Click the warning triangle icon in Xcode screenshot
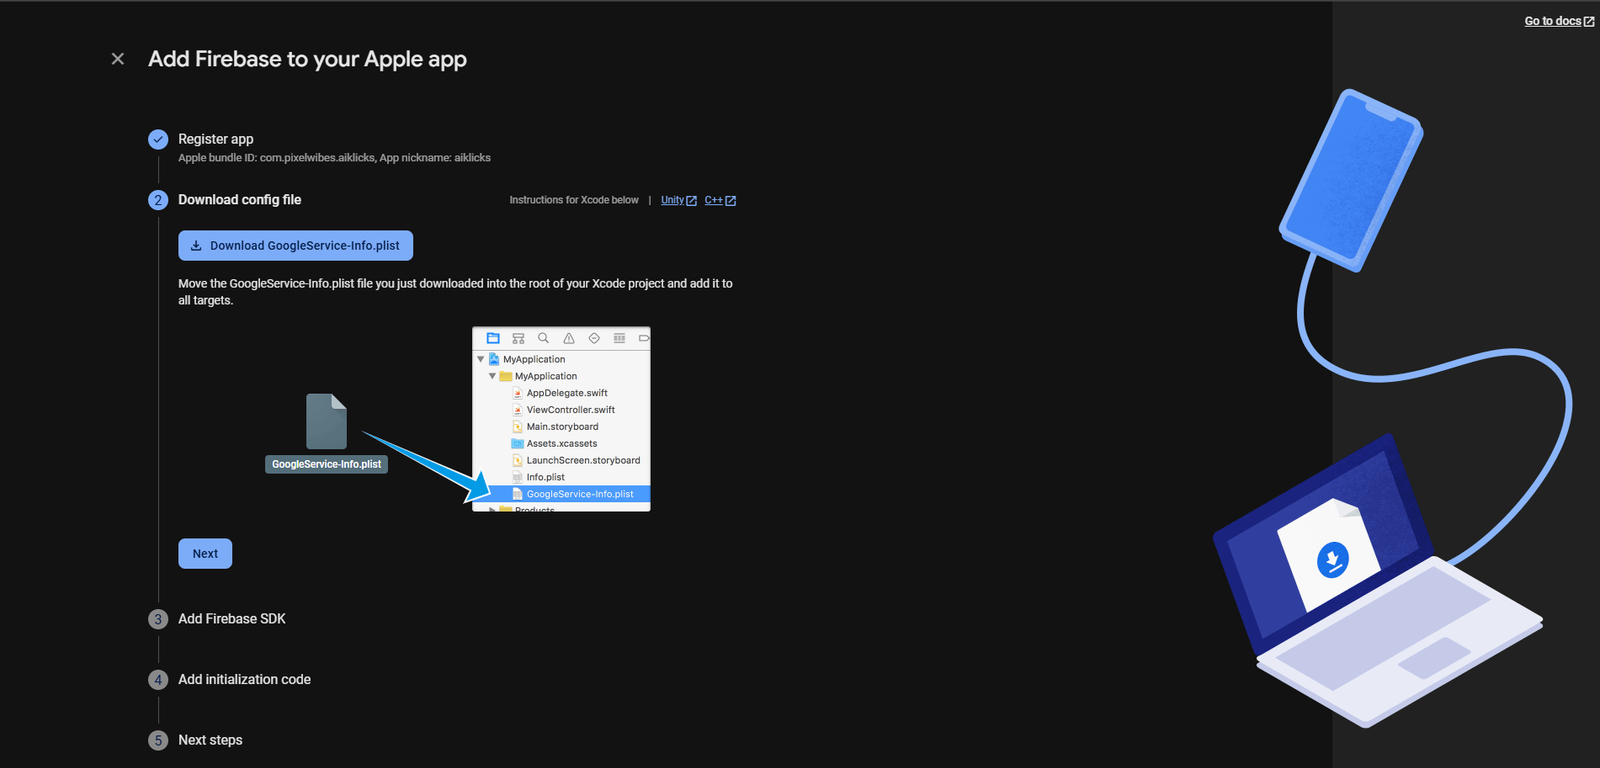This screenshot has width=1600, height=768. click(569, 339)
